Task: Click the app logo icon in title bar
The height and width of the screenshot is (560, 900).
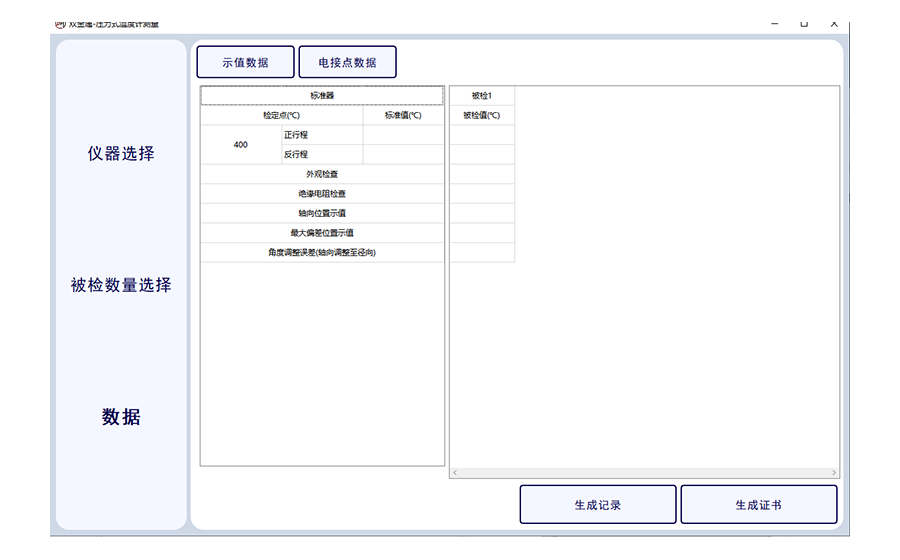Action: pos(59,23)
